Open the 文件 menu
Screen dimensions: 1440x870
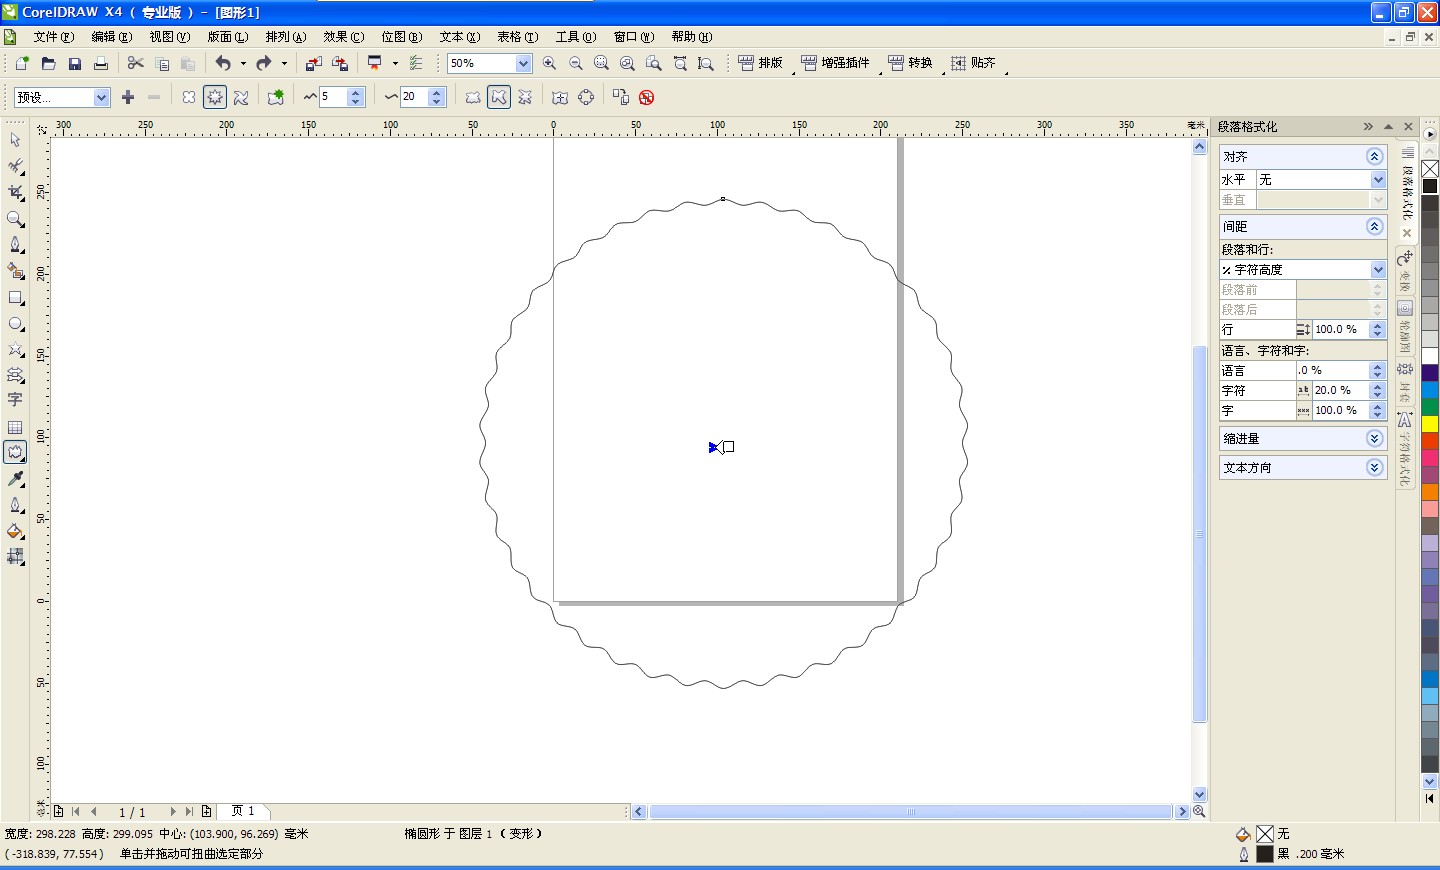pyautogui.click(x=54, y=37)
